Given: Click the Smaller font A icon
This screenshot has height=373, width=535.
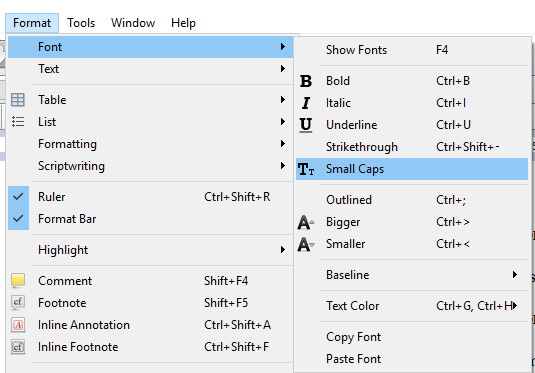Looking at the screenshot, I should pyautogui.click(x=306, y=244).
